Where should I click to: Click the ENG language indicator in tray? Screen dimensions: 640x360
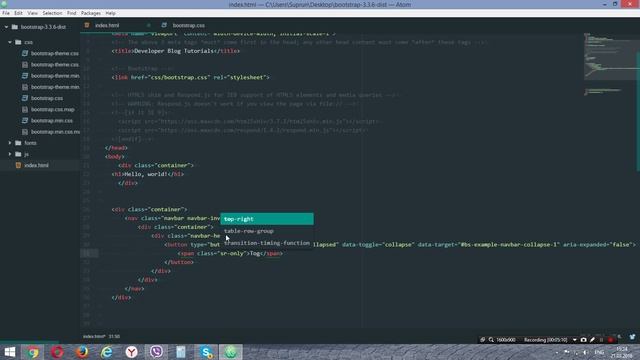(x=599, y=352)
